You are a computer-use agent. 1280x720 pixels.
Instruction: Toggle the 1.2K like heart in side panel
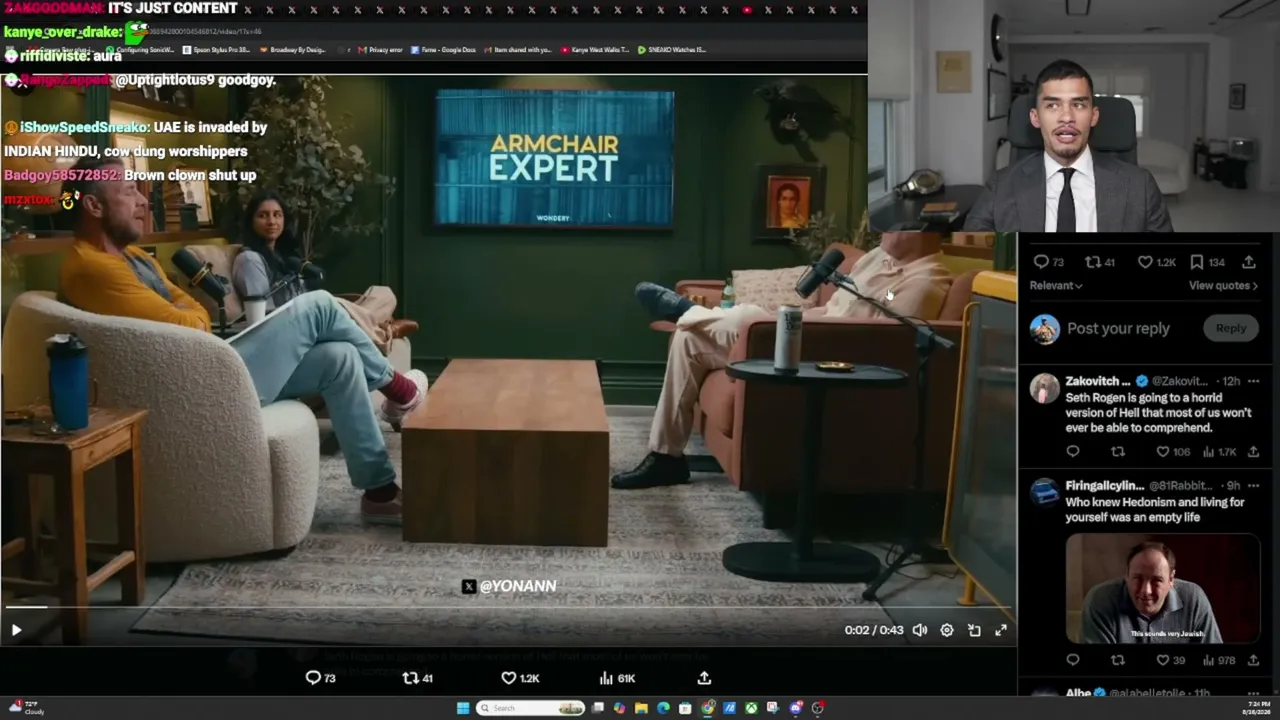[x=1157, y=262]
